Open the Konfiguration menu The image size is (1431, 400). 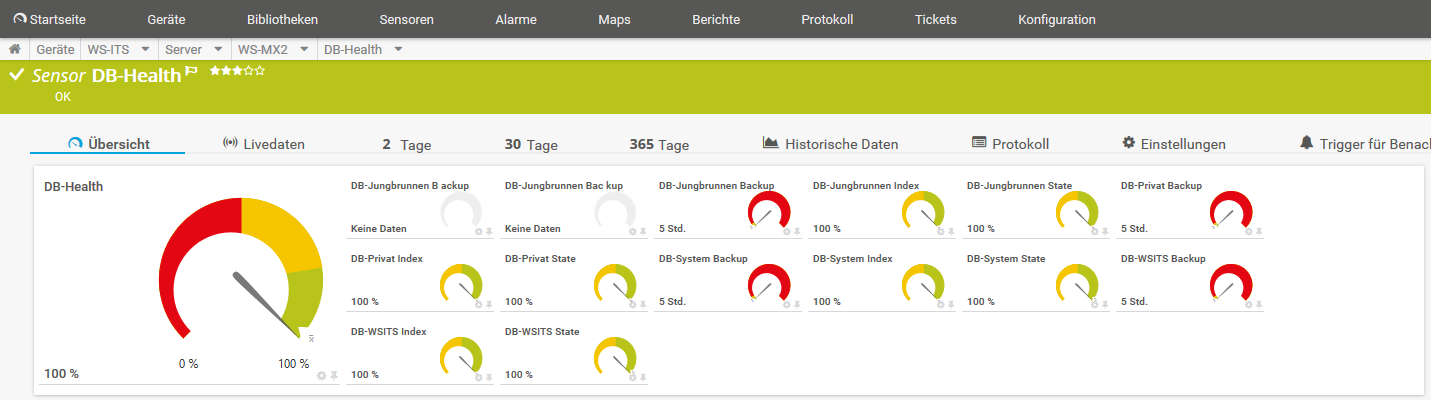tap(1057, 19)
